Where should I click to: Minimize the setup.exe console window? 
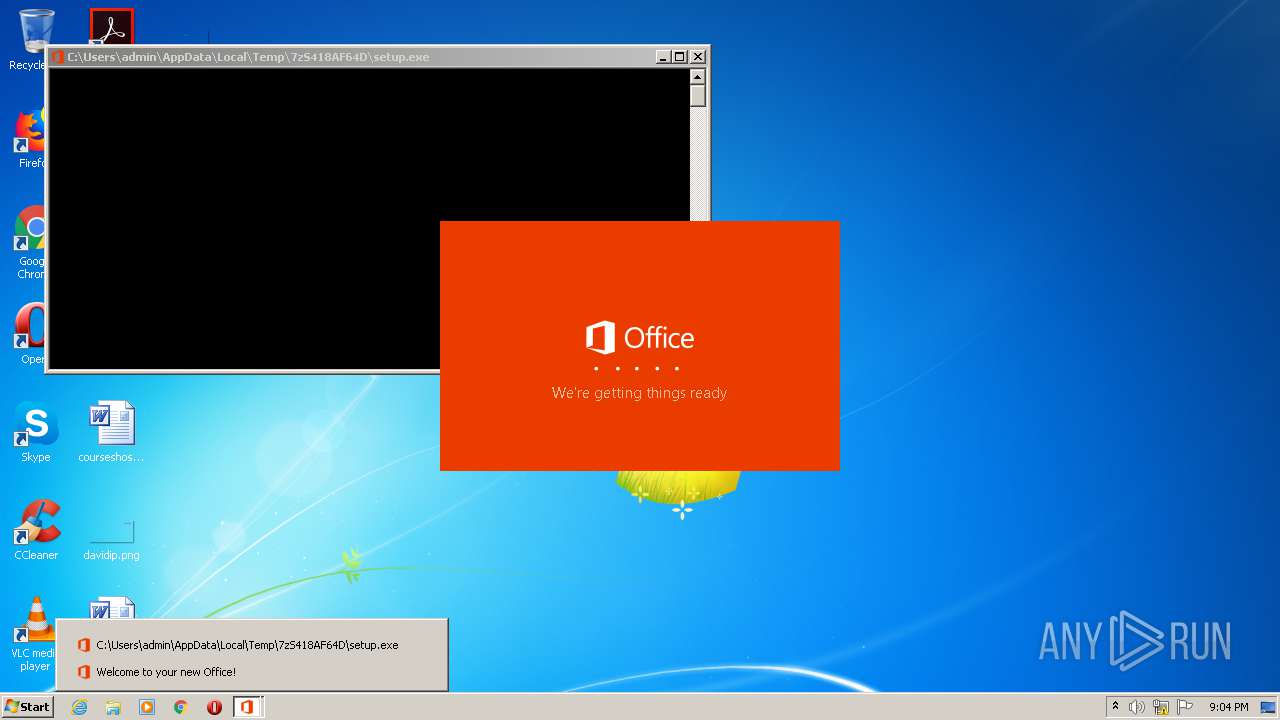[663, 57]
